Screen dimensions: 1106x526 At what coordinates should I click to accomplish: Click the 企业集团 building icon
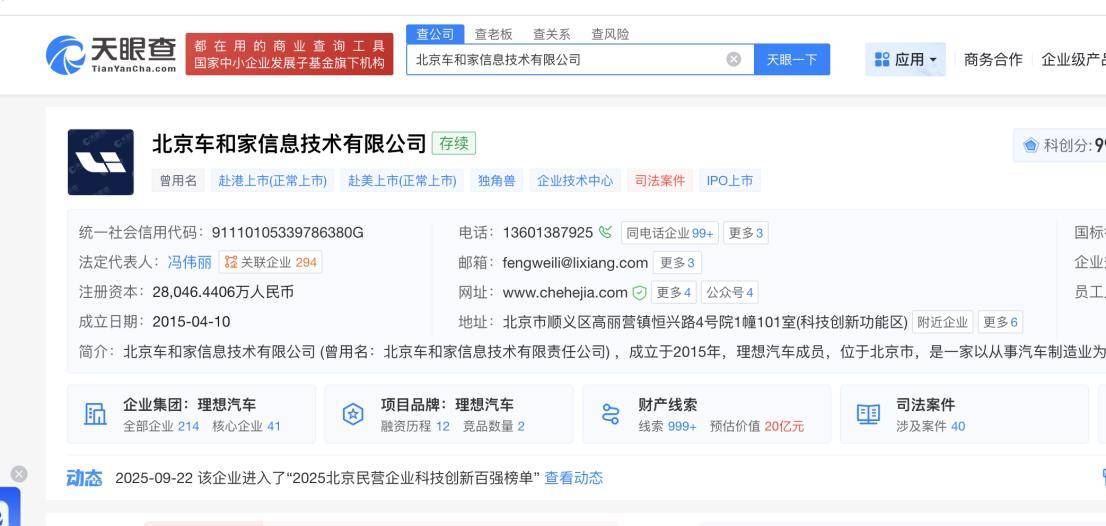[x=95, y=414]
